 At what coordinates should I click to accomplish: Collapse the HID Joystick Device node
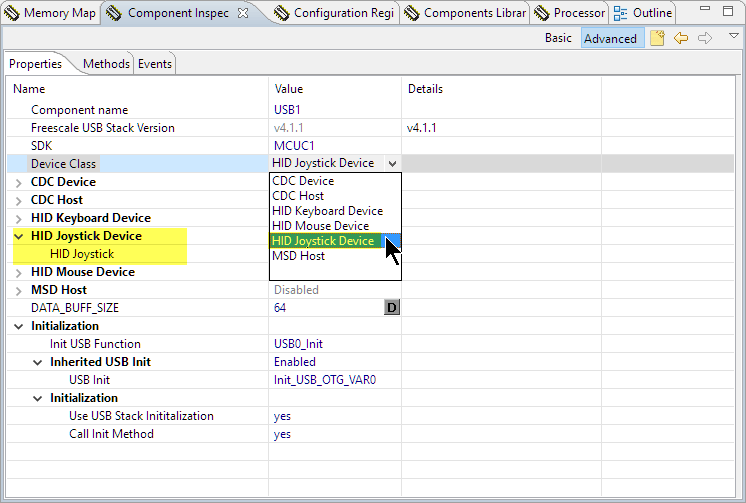20,236
